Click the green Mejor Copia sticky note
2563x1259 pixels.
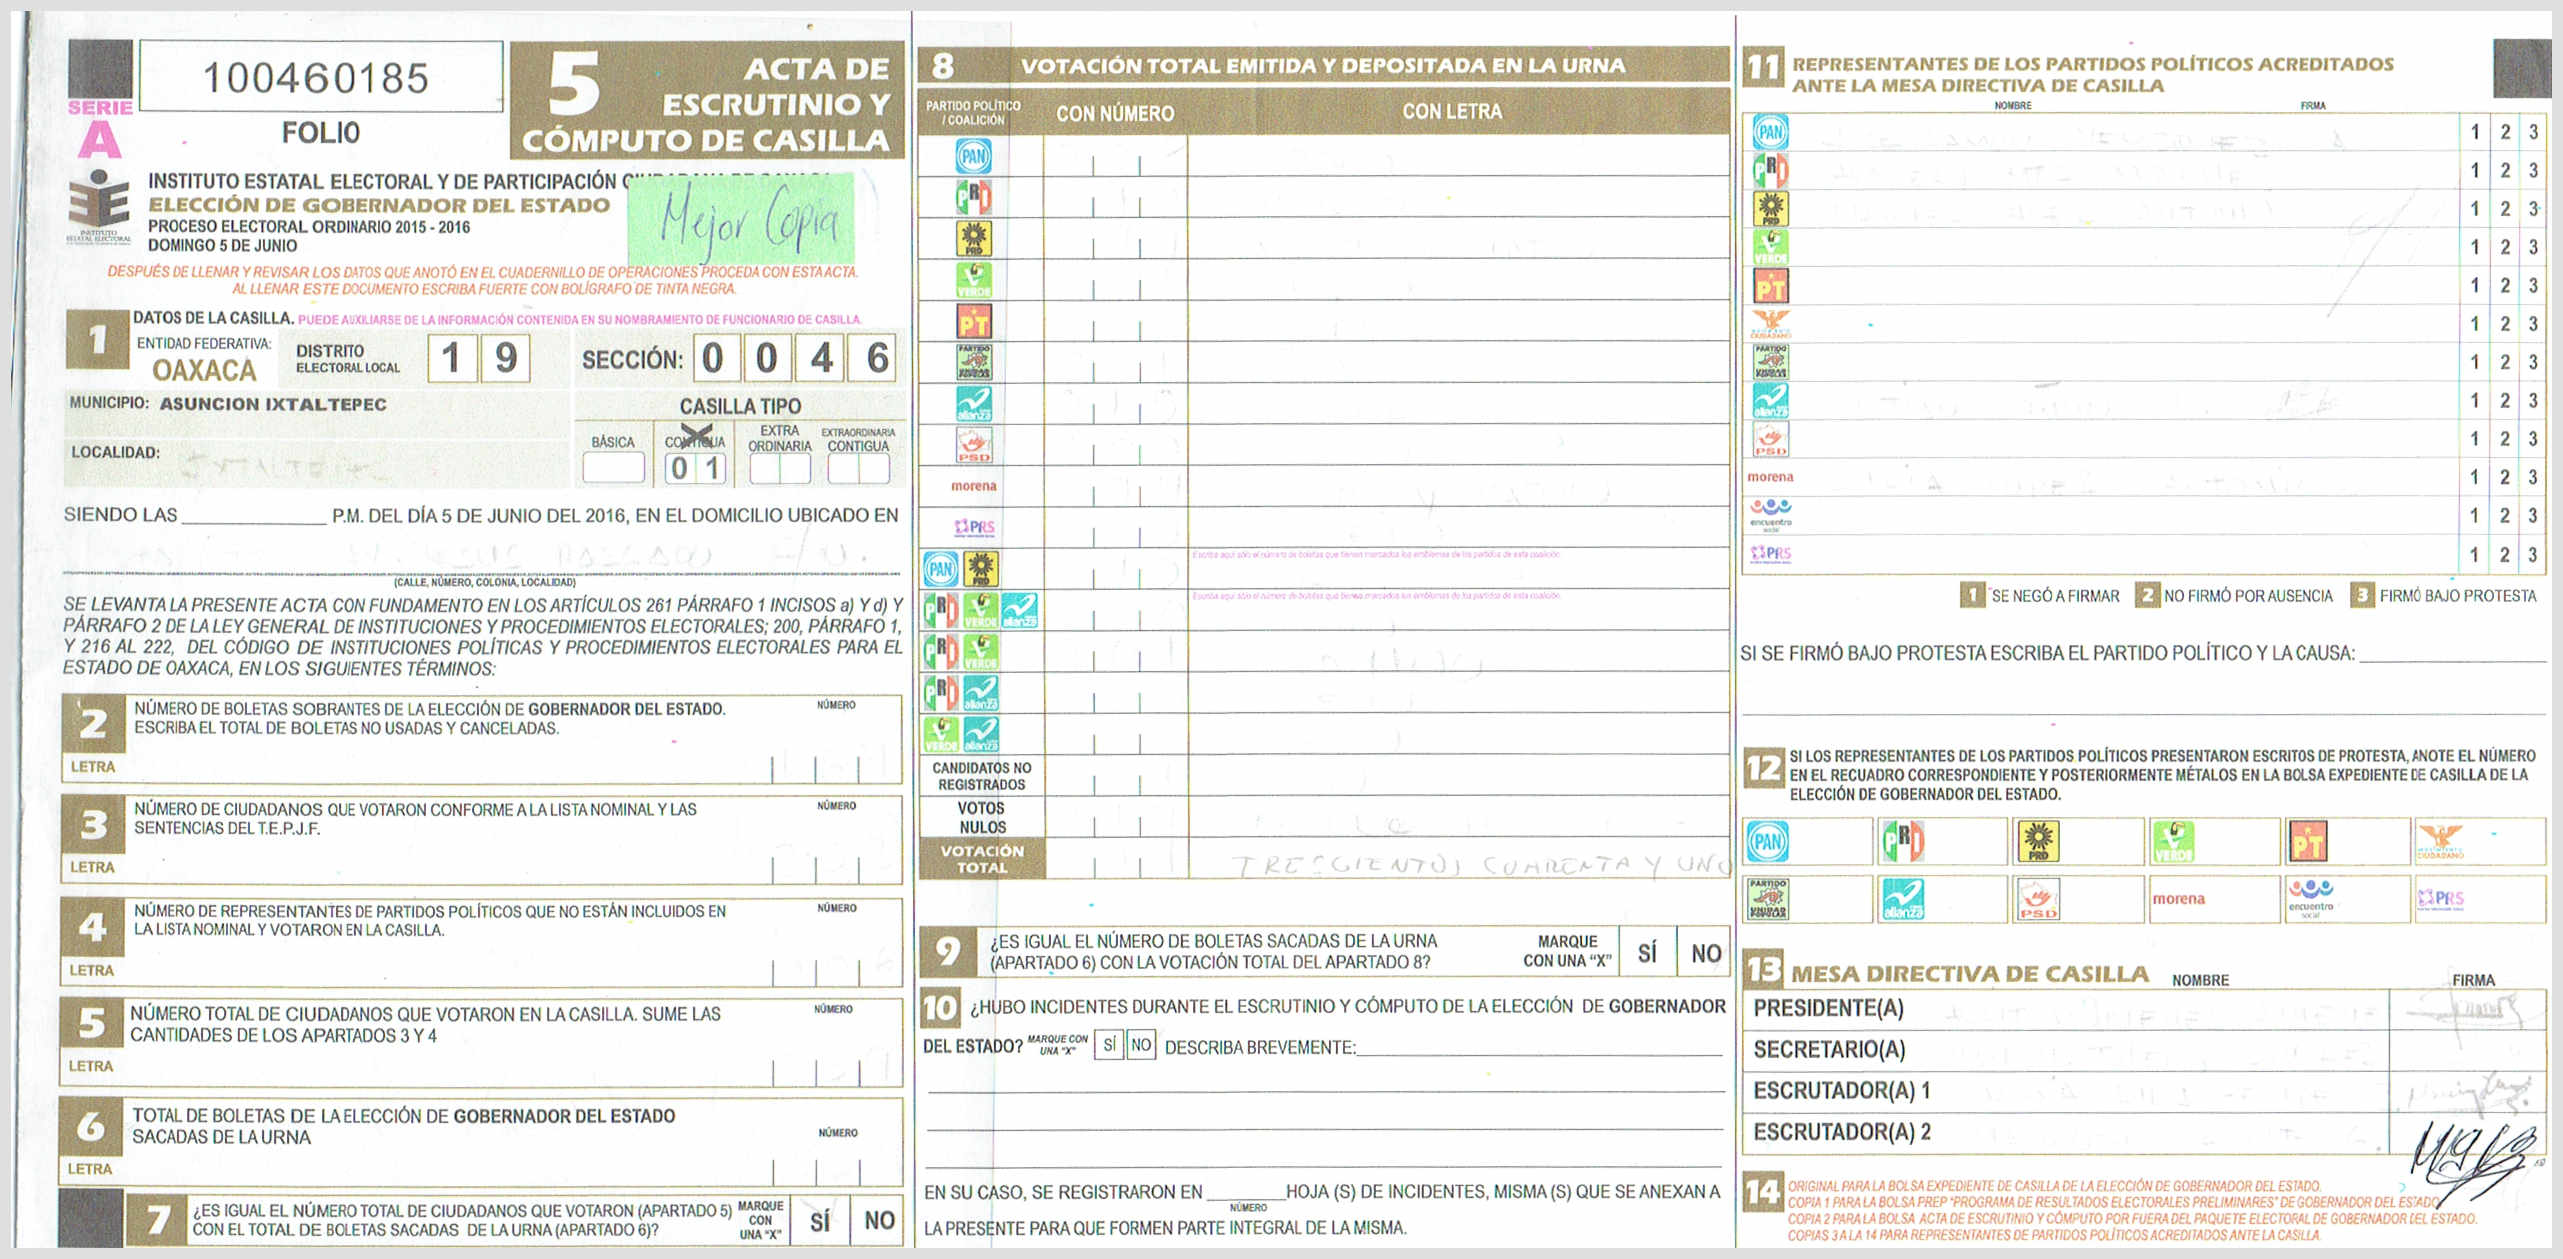[x=741, y=220]
